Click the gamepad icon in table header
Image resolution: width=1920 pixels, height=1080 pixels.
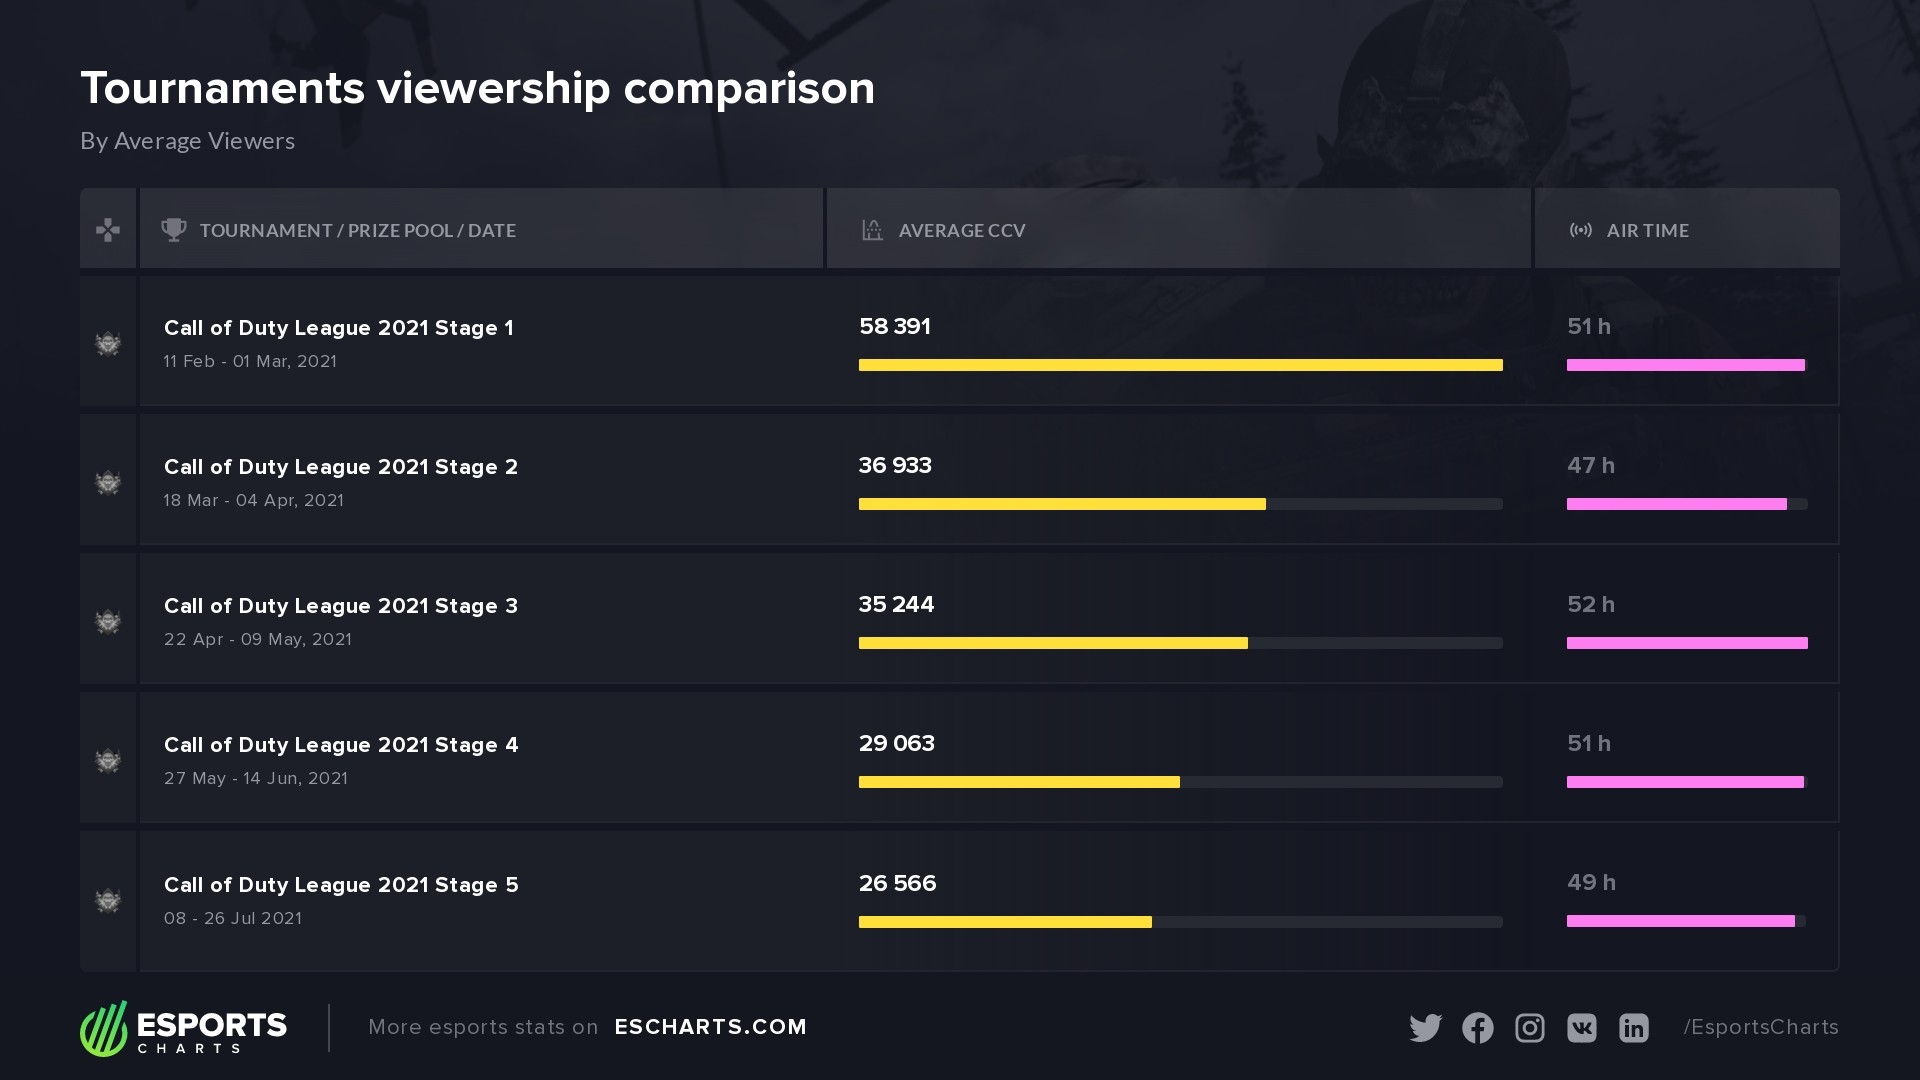108,230
